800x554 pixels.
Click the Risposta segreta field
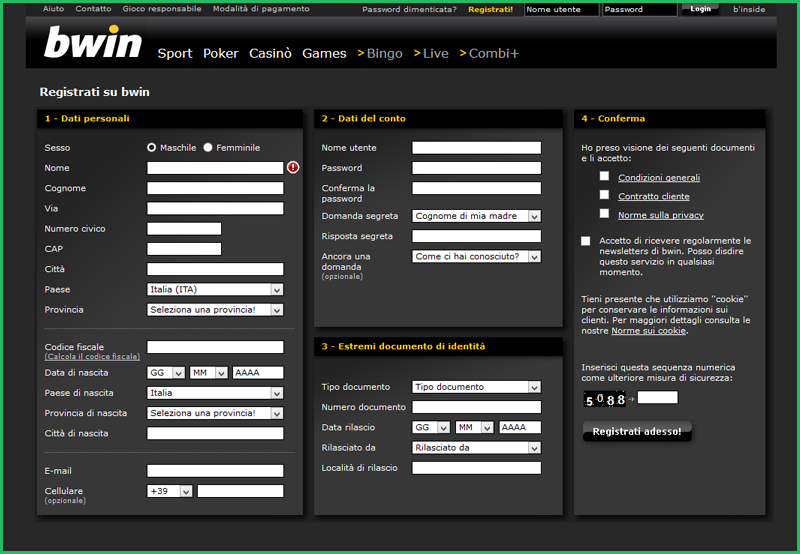[477, 236]
